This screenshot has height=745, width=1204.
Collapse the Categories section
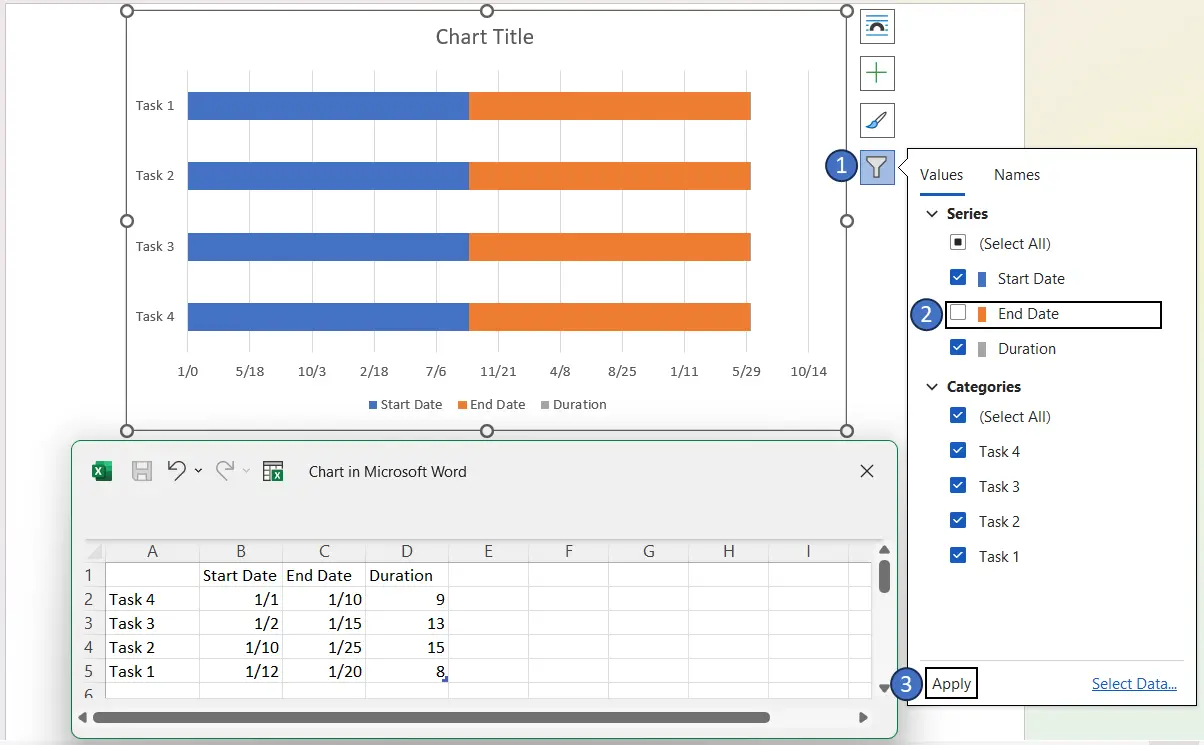pyautogui.click(x=932, y=387)
